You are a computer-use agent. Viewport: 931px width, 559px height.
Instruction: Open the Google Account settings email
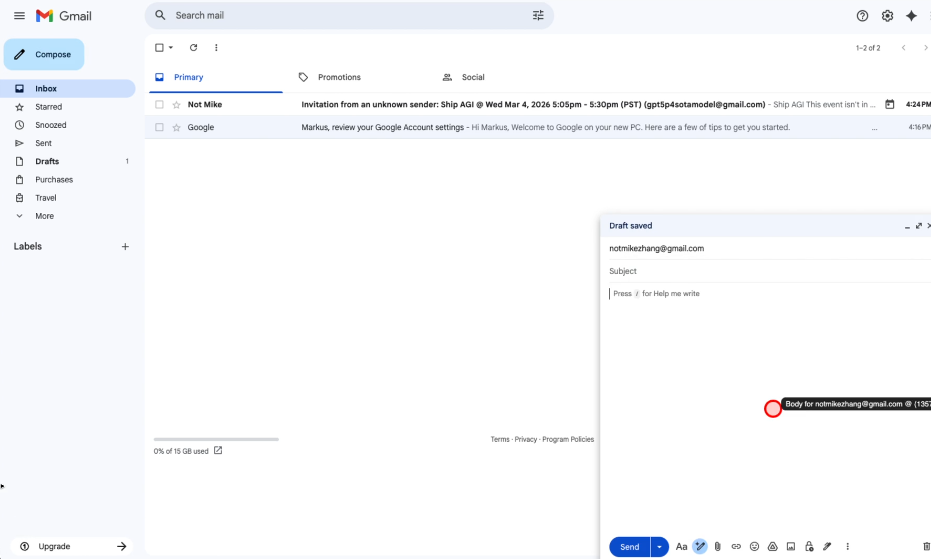pyautogui.click(x=538, y=127)
